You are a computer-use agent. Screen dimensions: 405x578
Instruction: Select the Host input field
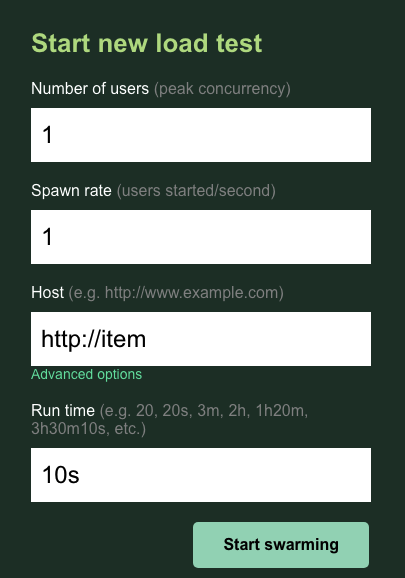tap(201, 339)
